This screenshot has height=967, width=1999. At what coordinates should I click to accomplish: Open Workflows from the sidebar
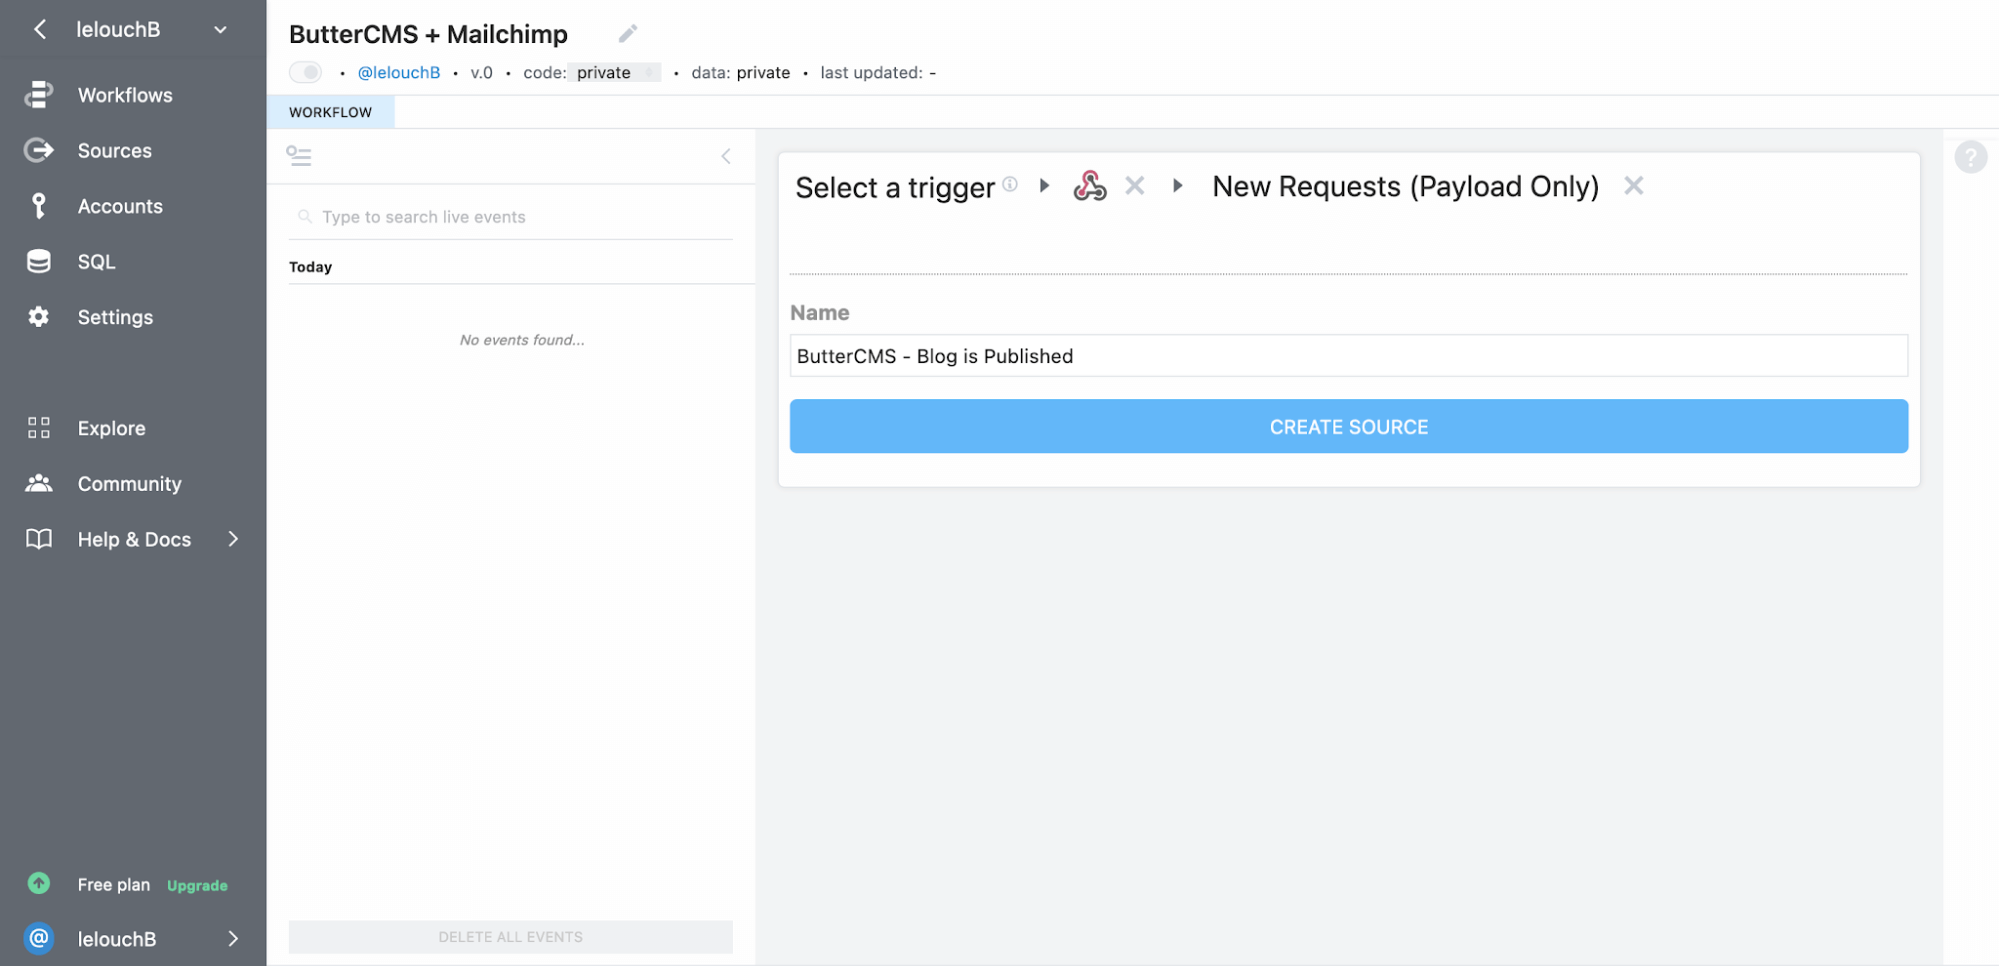coord(125,95)
